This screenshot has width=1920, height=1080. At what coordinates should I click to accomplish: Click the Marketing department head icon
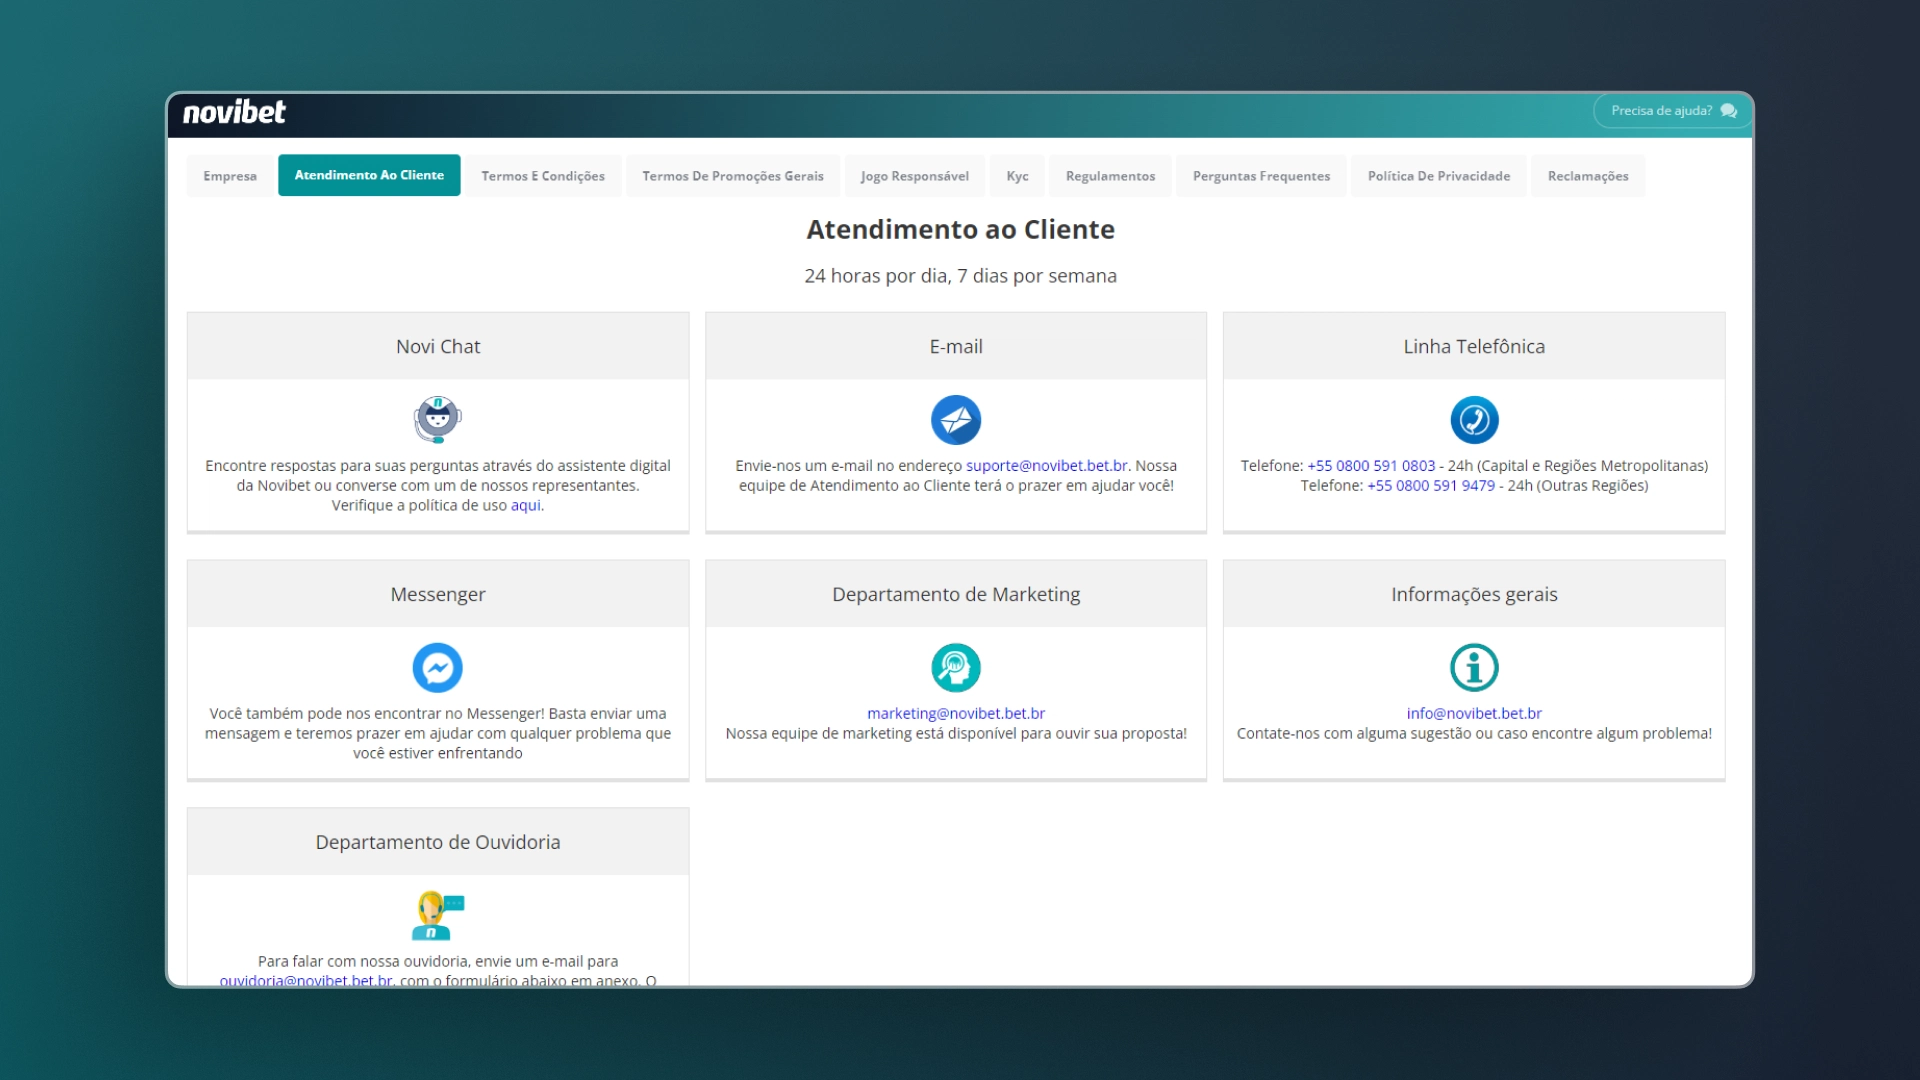(x=955, y=668)
